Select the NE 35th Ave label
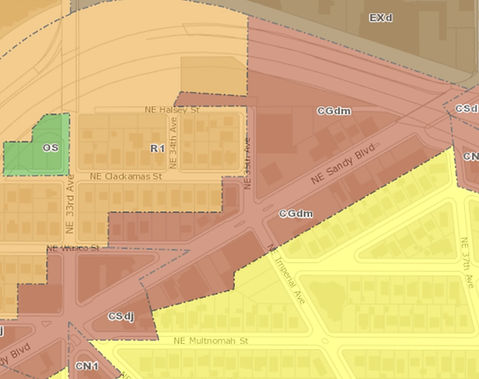Image resolution: width=479 pixels, height=379 pixels. coord(247,163)
